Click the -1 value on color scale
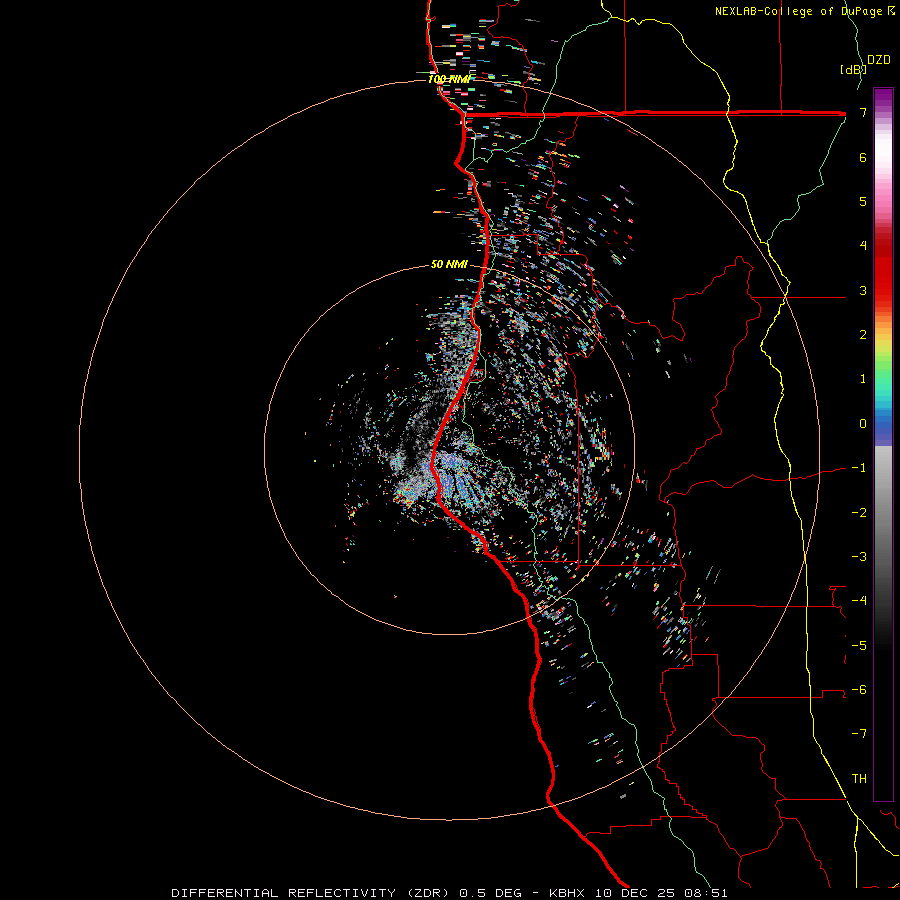Screen dimensions: 900x900 tap(859, 468)
